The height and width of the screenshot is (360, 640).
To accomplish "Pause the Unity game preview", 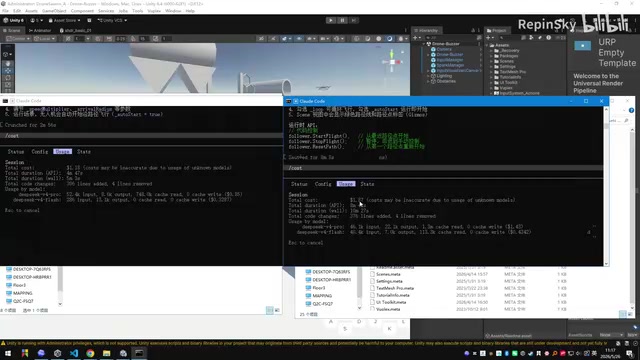I will (x=342, y=20).
